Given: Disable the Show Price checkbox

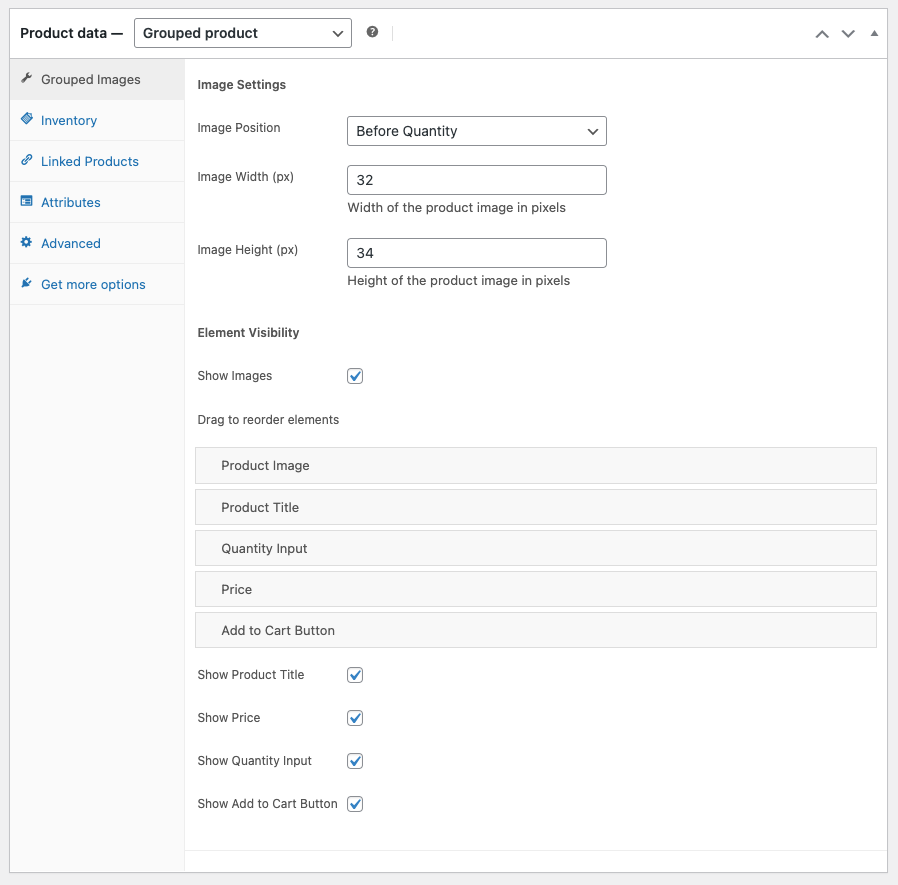Looking at the screenshot, I should (355, 718).
